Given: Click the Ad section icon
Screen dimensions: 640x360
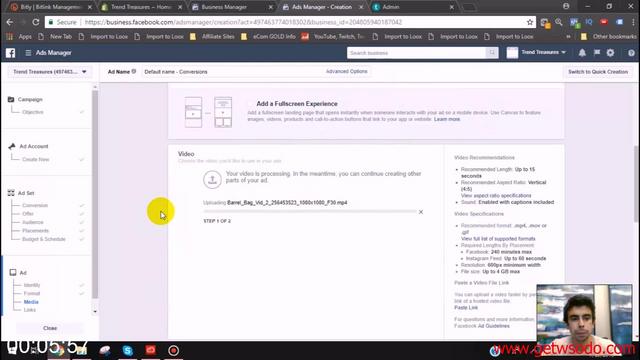Looking at the screenshot, I should coord(13,272).
